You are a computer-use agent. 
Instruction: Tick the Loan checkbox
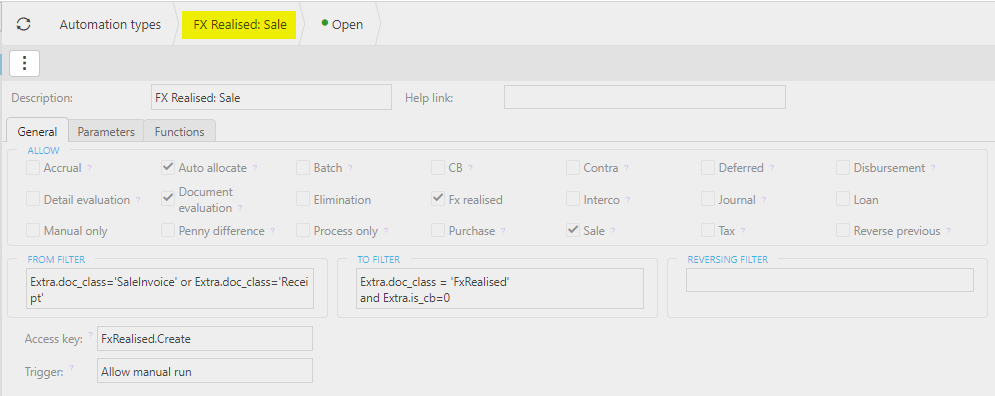(x=843, y=199)
